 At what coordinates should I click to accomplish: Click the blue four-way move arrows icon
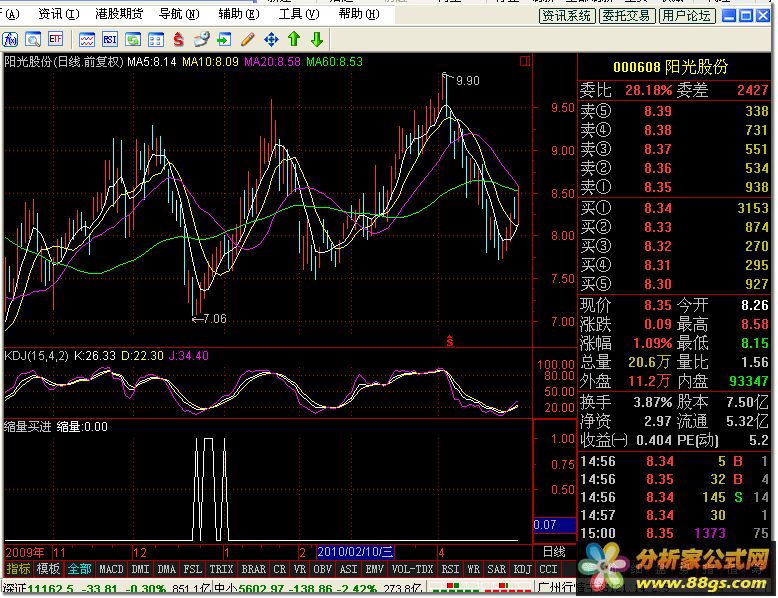271,39
